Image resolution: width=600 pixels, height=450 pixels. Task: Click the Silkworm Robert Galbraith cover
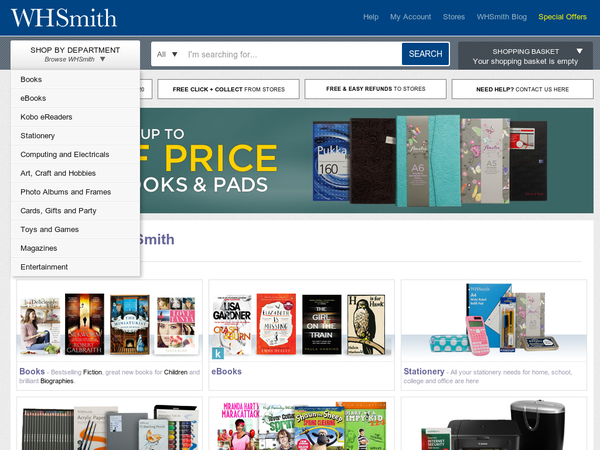85,324
